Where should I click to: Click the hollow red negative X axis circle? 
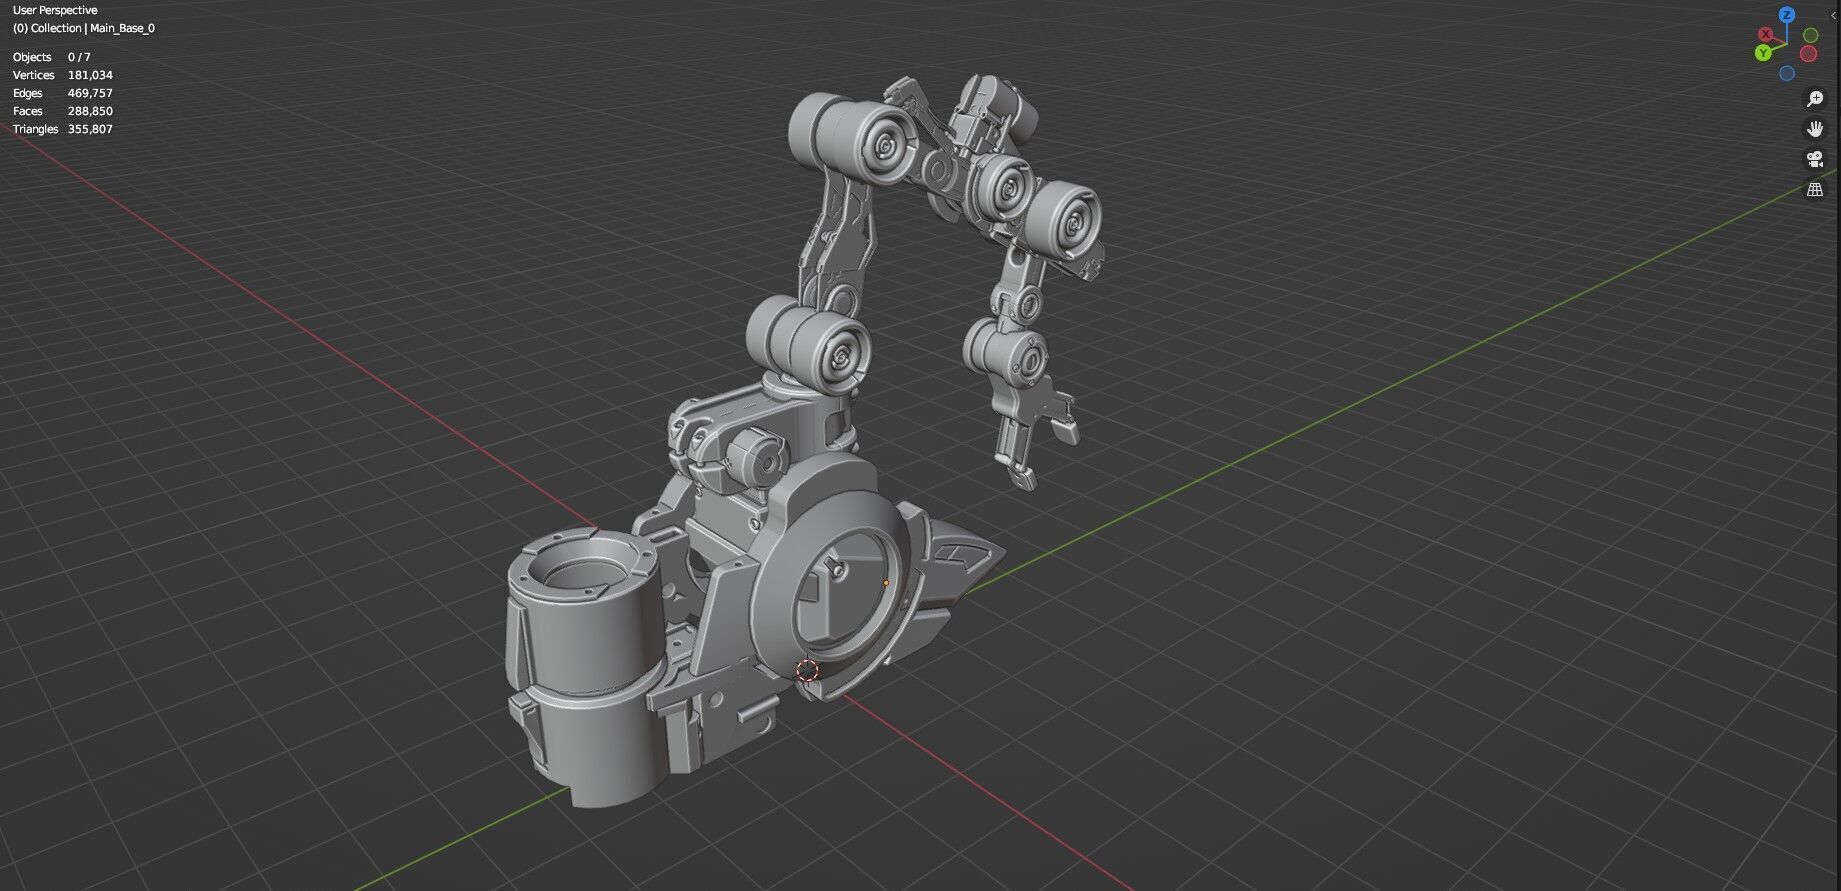[1808, 54]
